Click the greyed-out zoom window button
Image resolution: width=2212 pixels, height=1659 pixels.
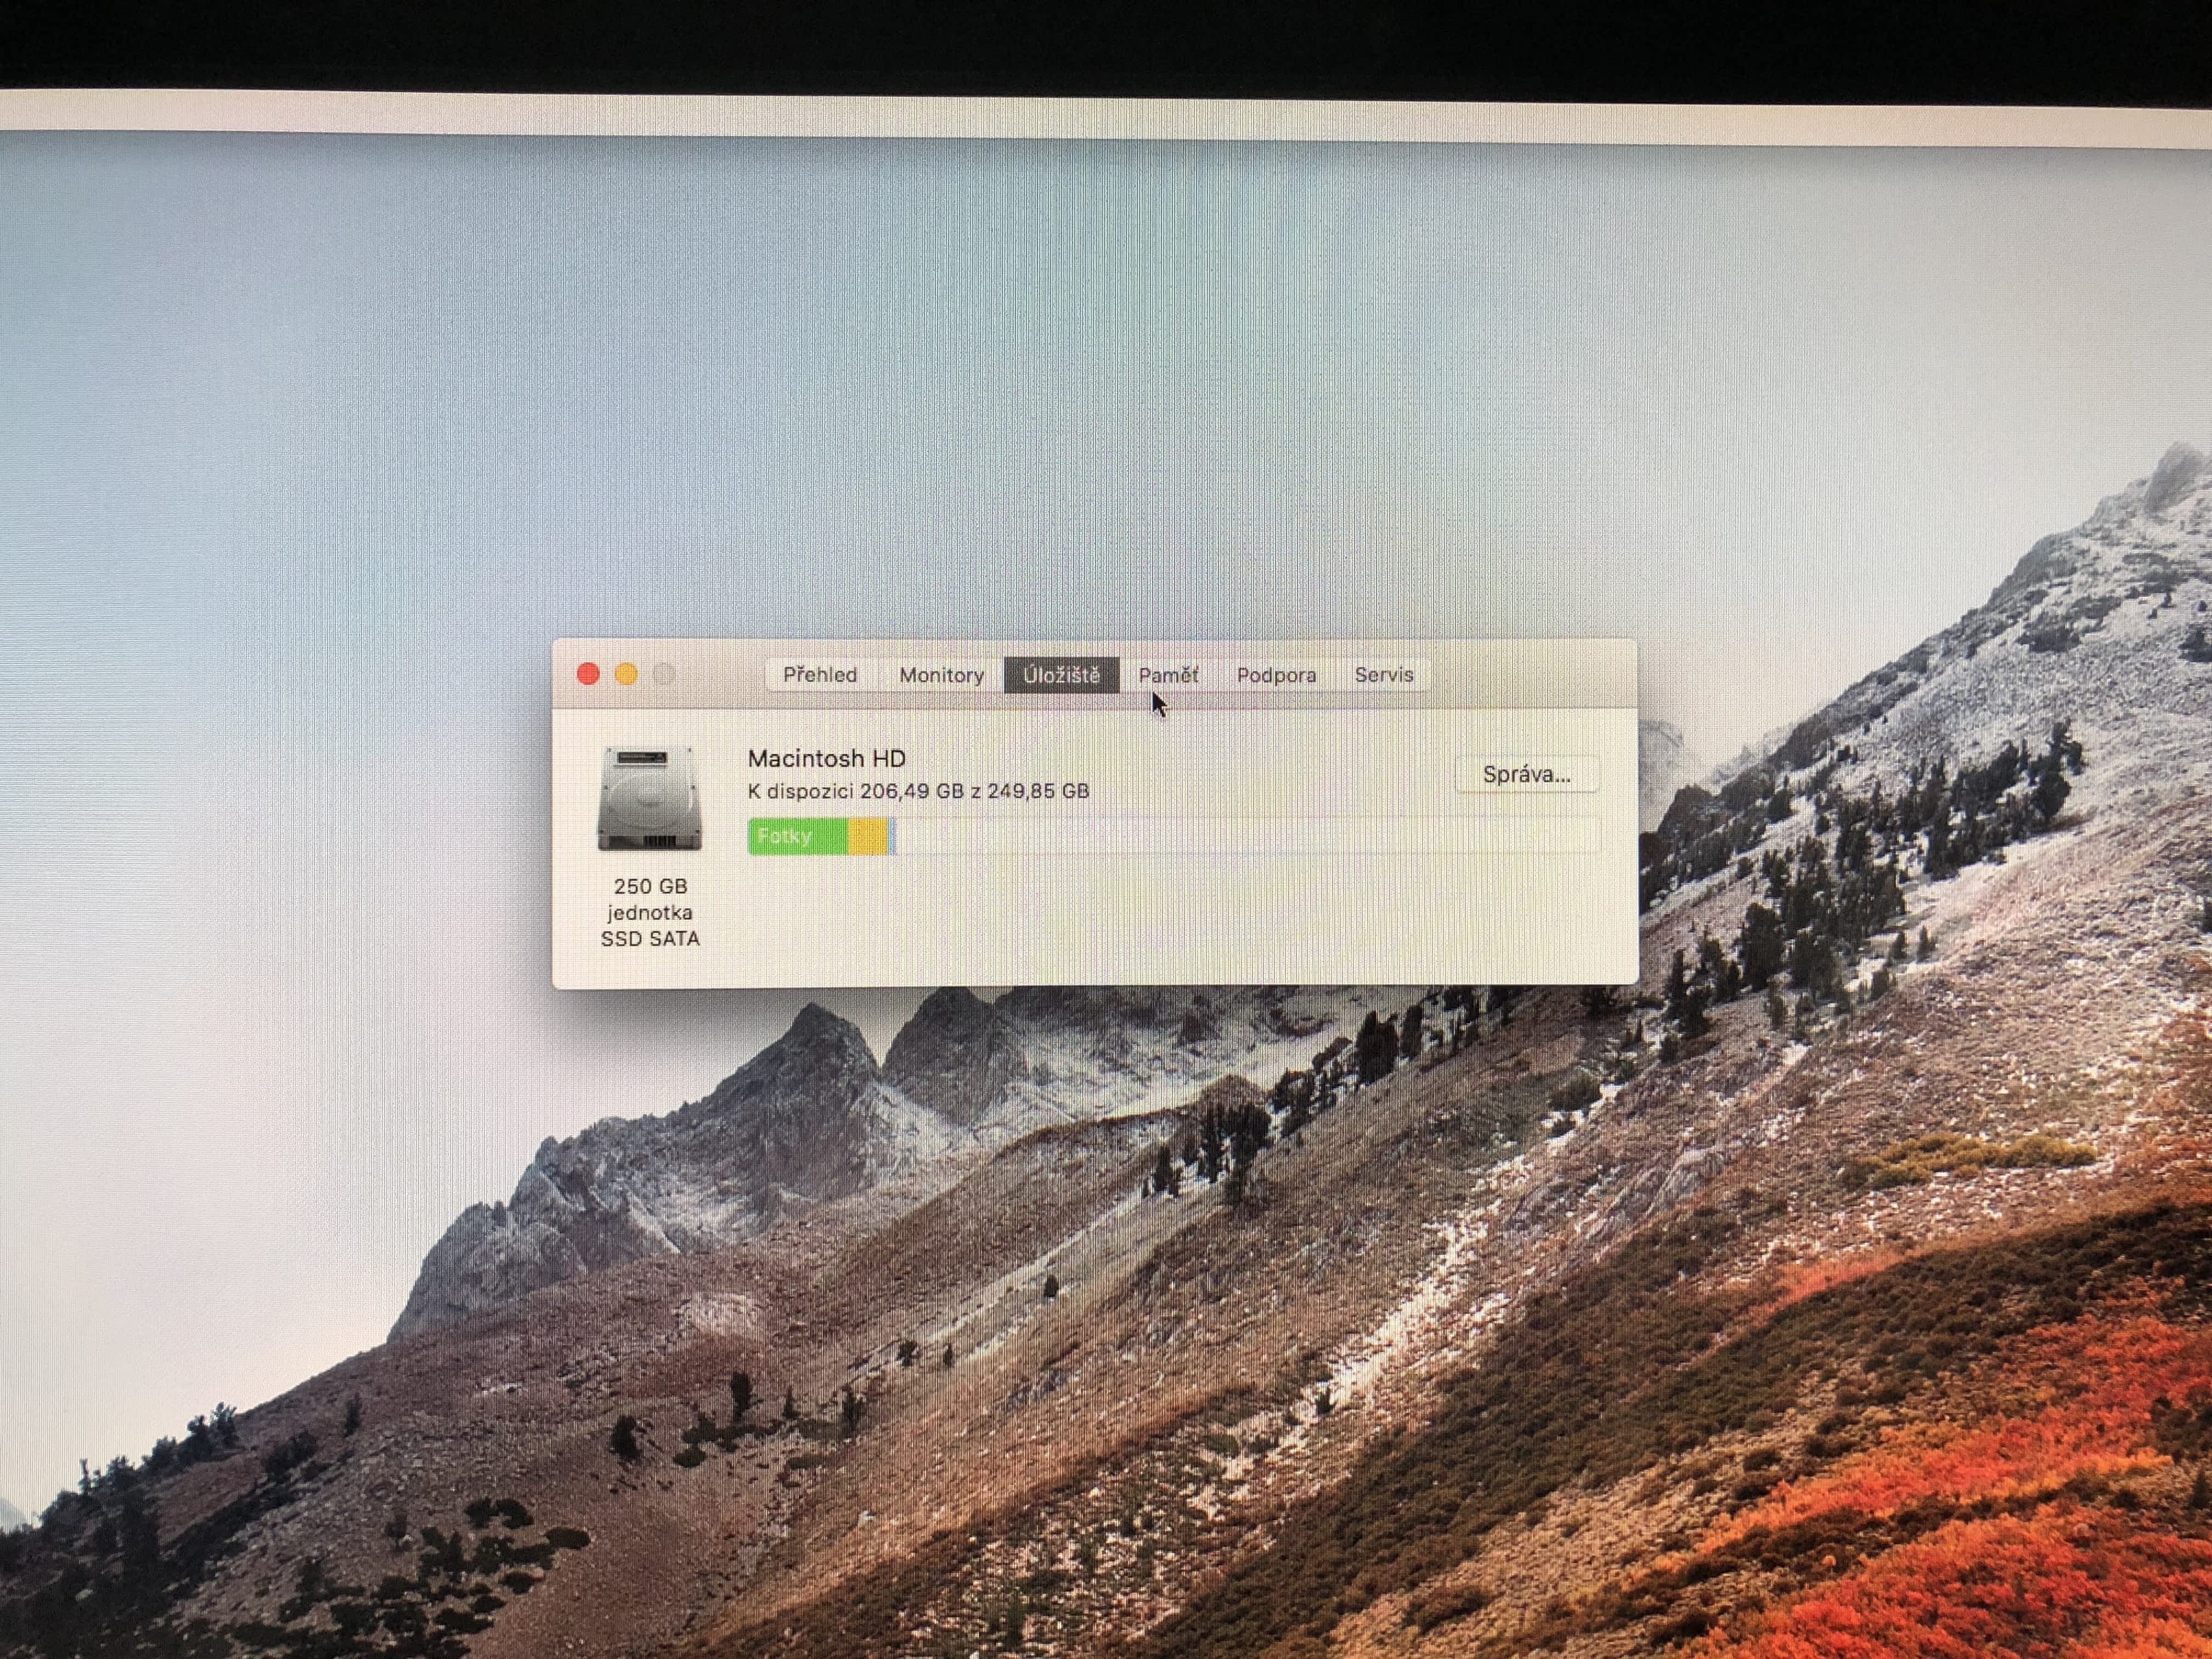664,674
